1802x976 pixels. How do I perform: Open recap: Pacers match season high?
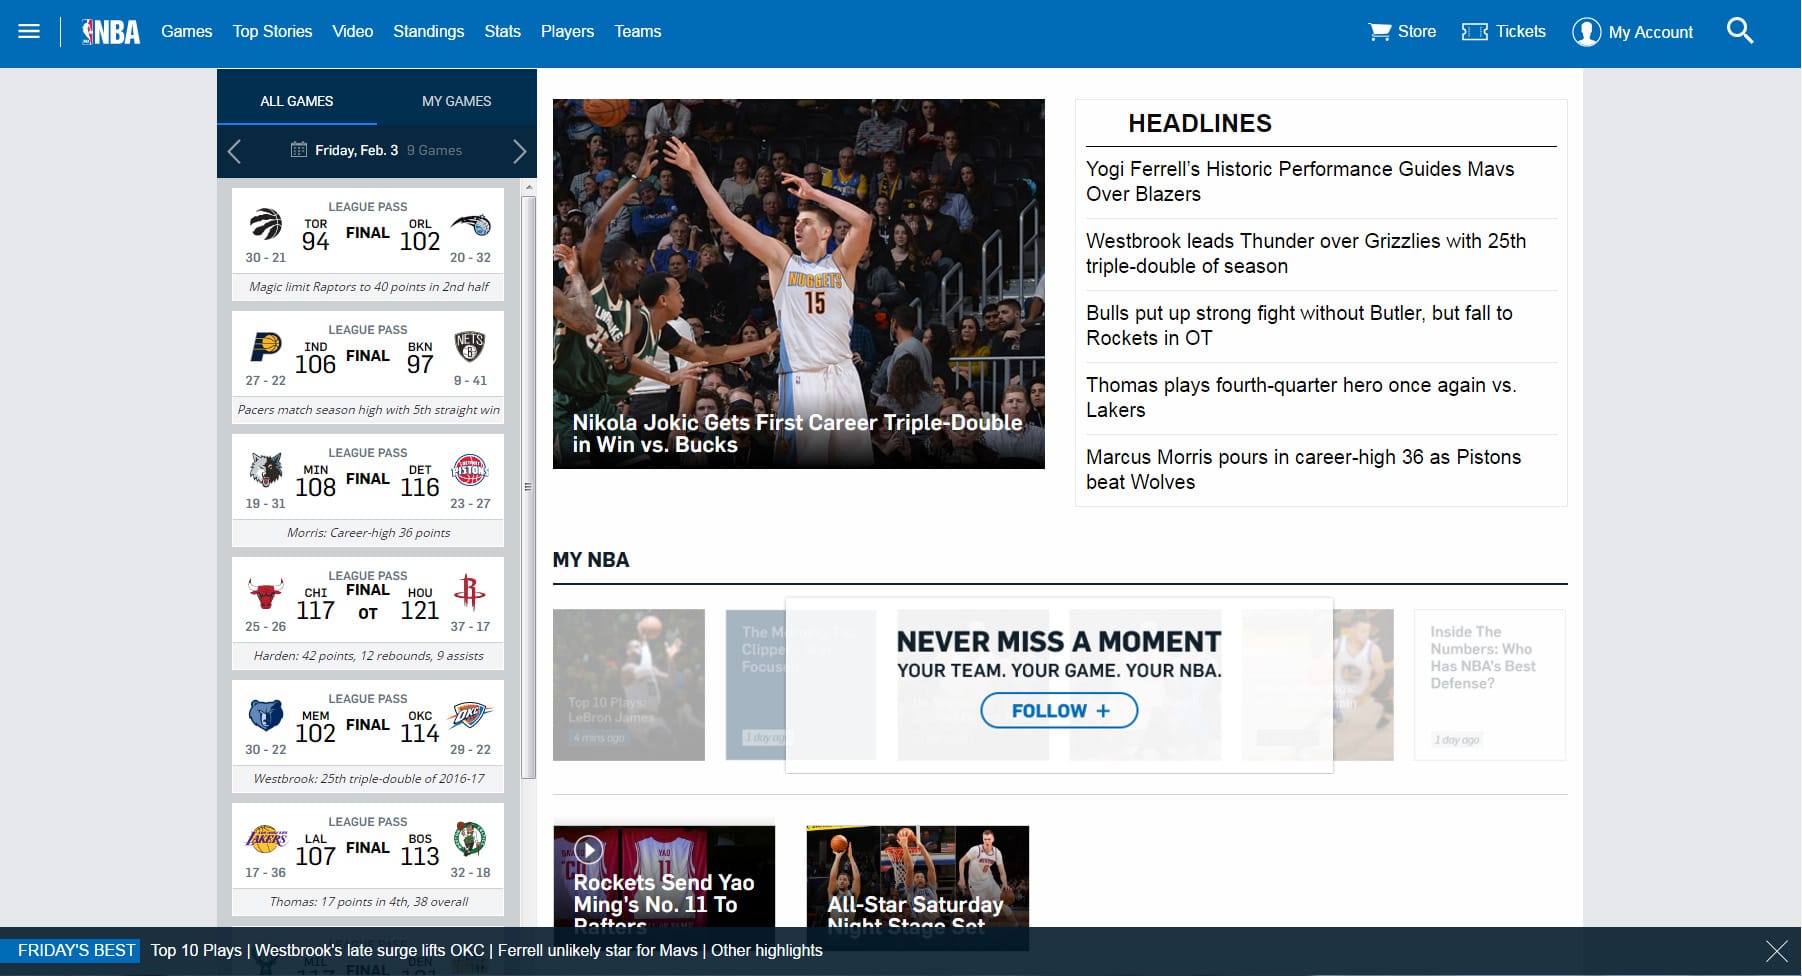(369, 410)
